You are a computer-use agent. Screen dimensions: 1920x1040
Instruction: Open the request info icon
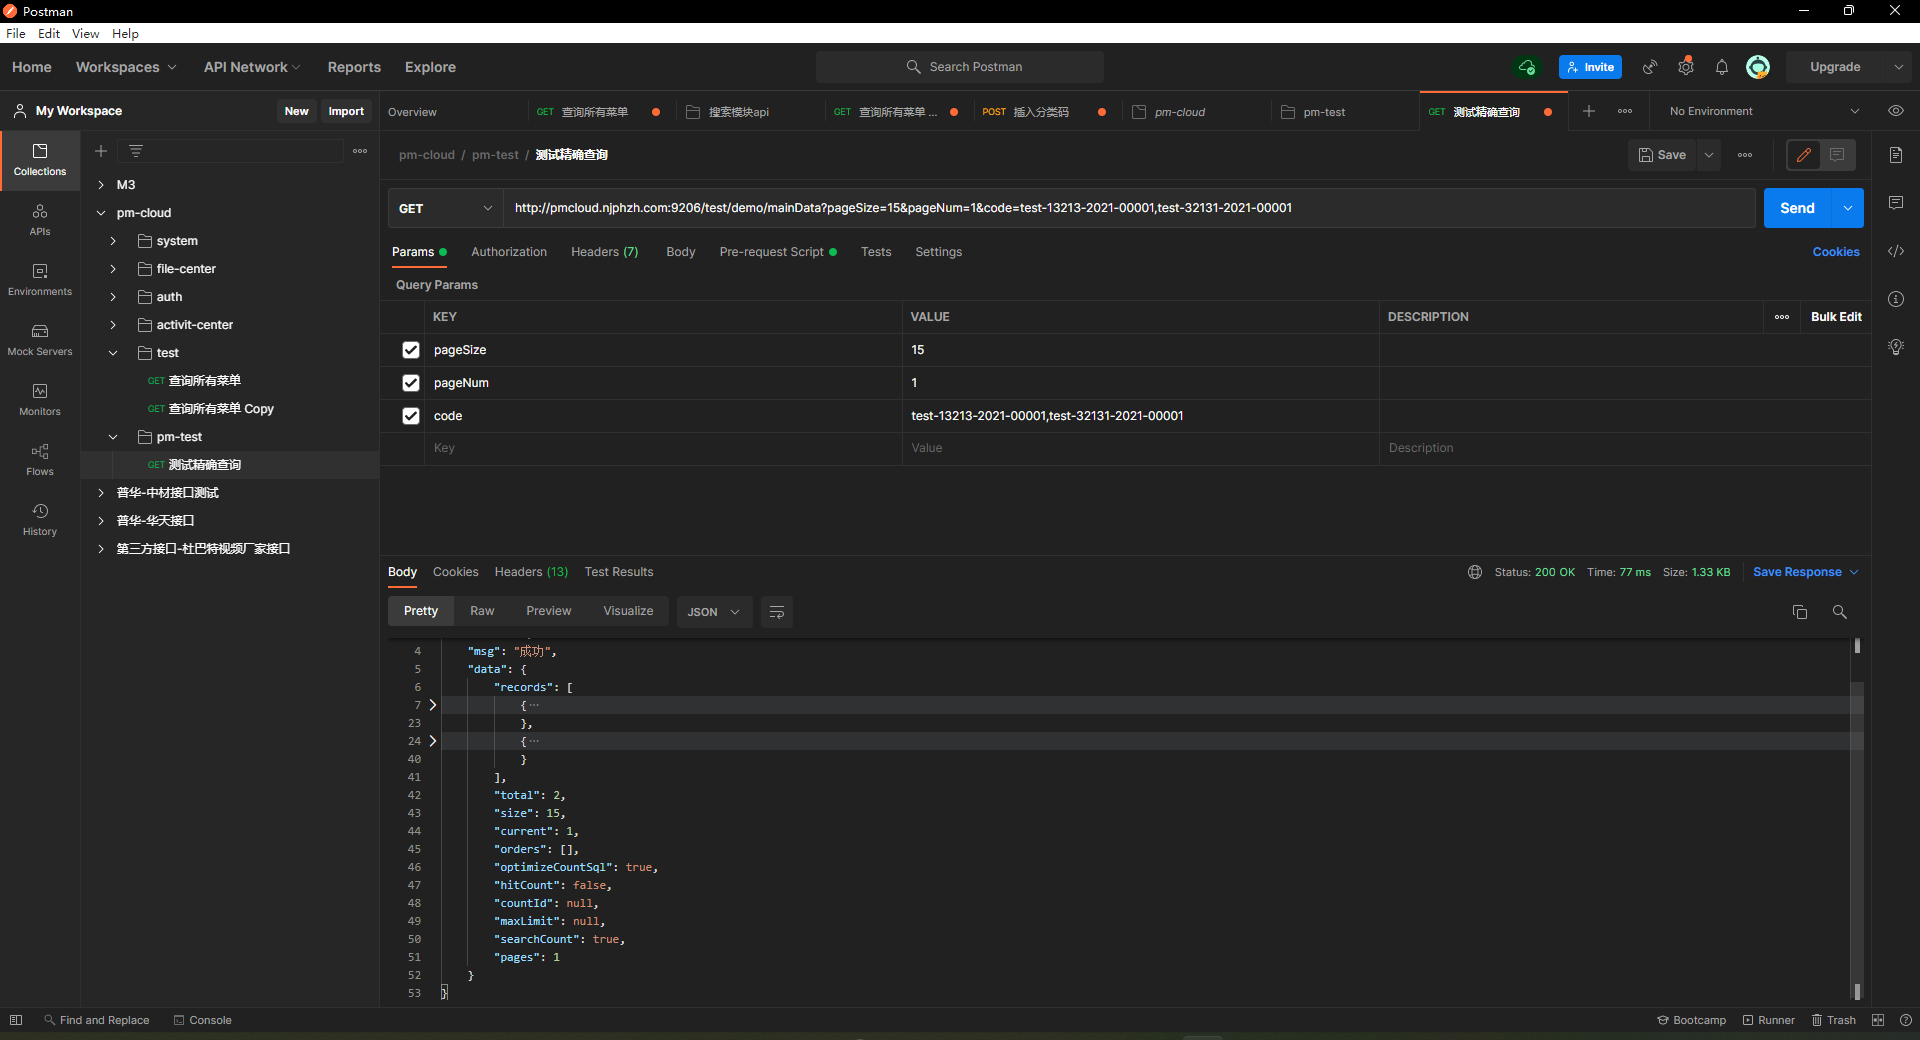1896,299
